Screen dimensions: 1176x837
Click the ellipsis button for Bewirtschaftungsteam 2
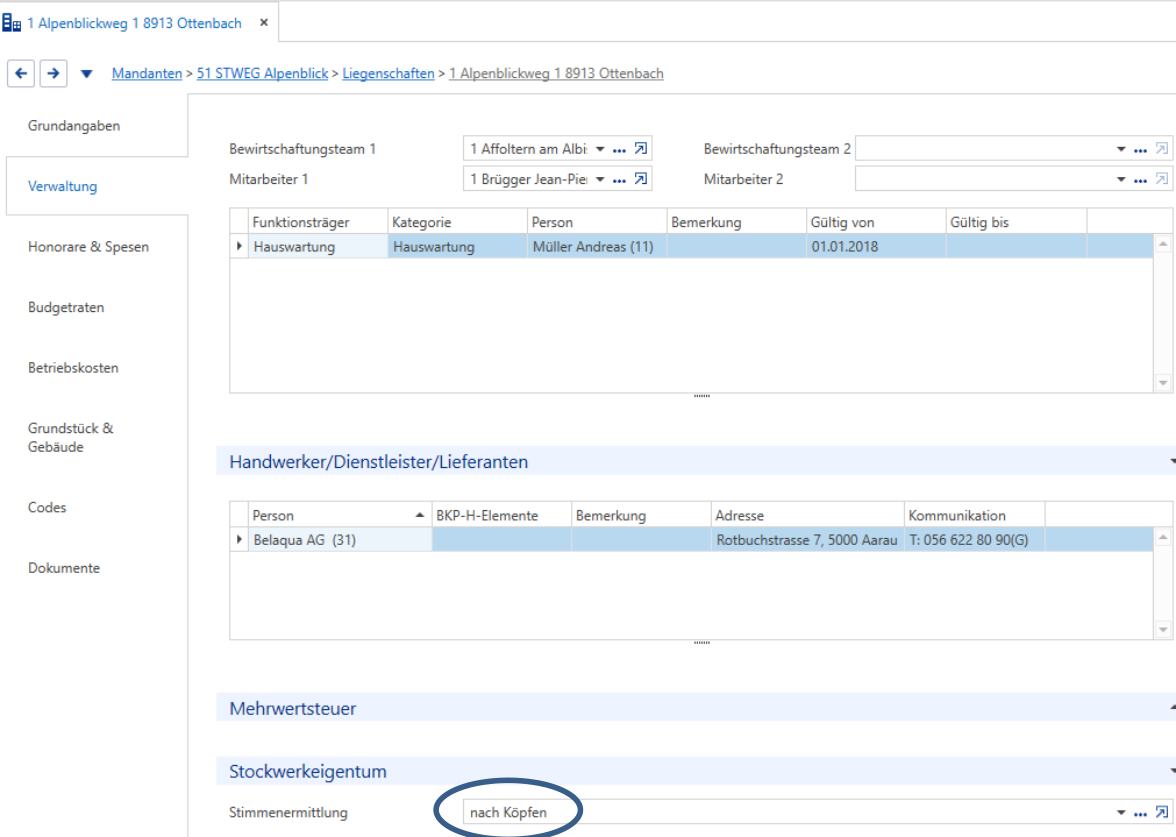click(x=1140, y=150)
